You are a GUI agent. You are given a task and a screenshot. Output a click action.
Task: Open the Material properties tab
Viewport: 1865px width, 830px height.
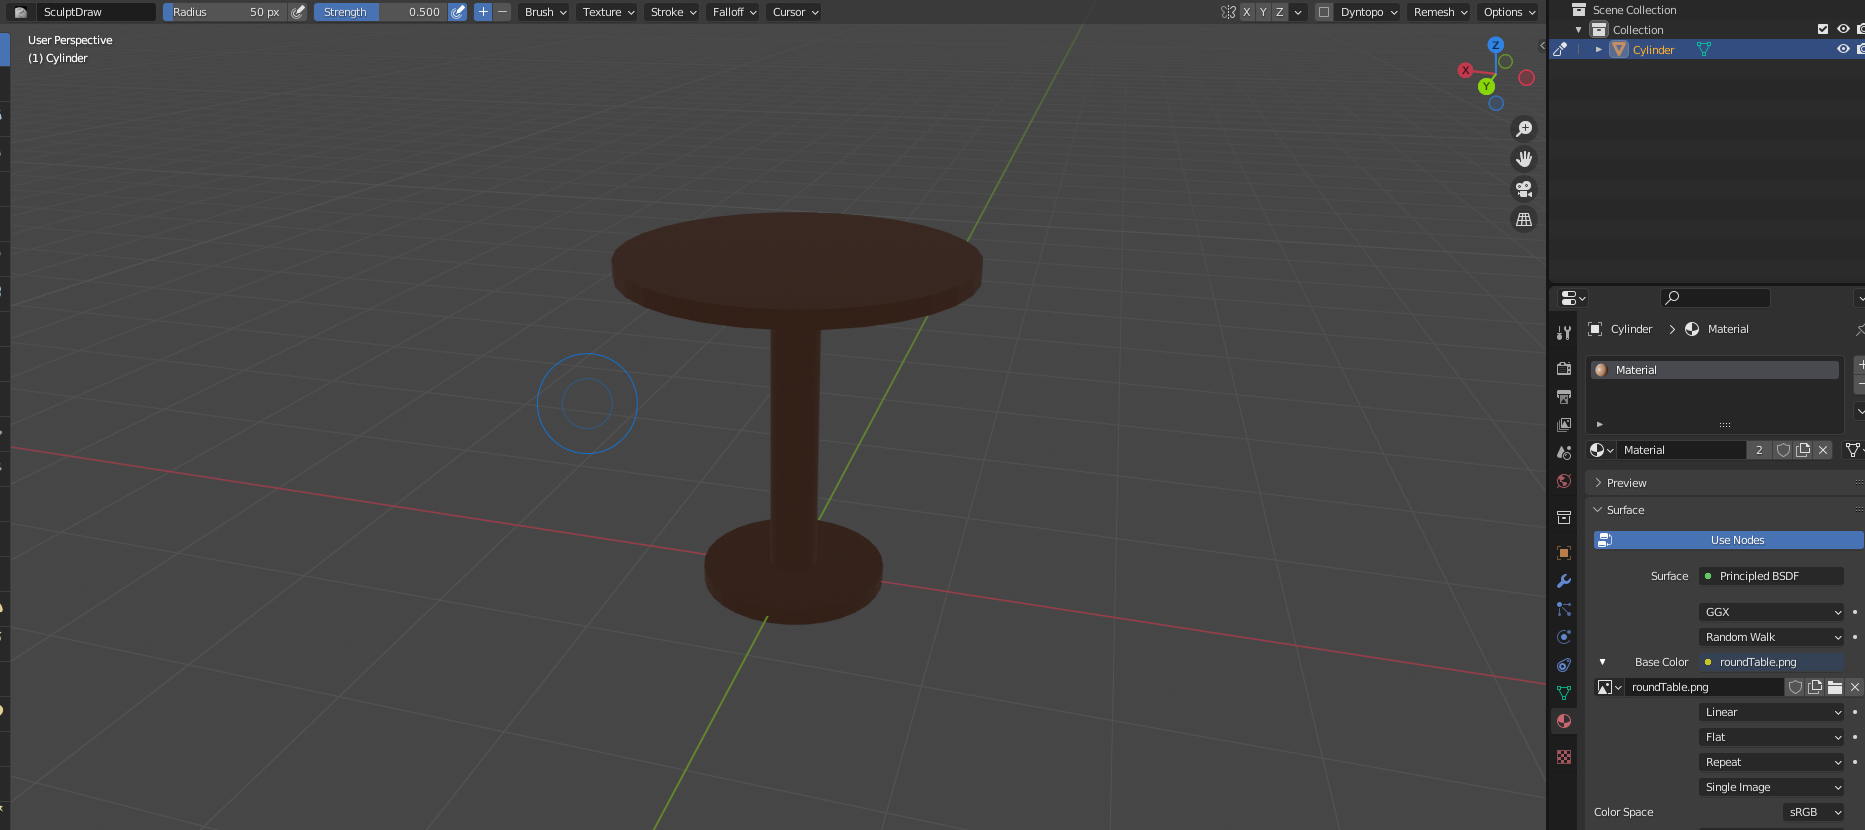[x=1564, y=721]
